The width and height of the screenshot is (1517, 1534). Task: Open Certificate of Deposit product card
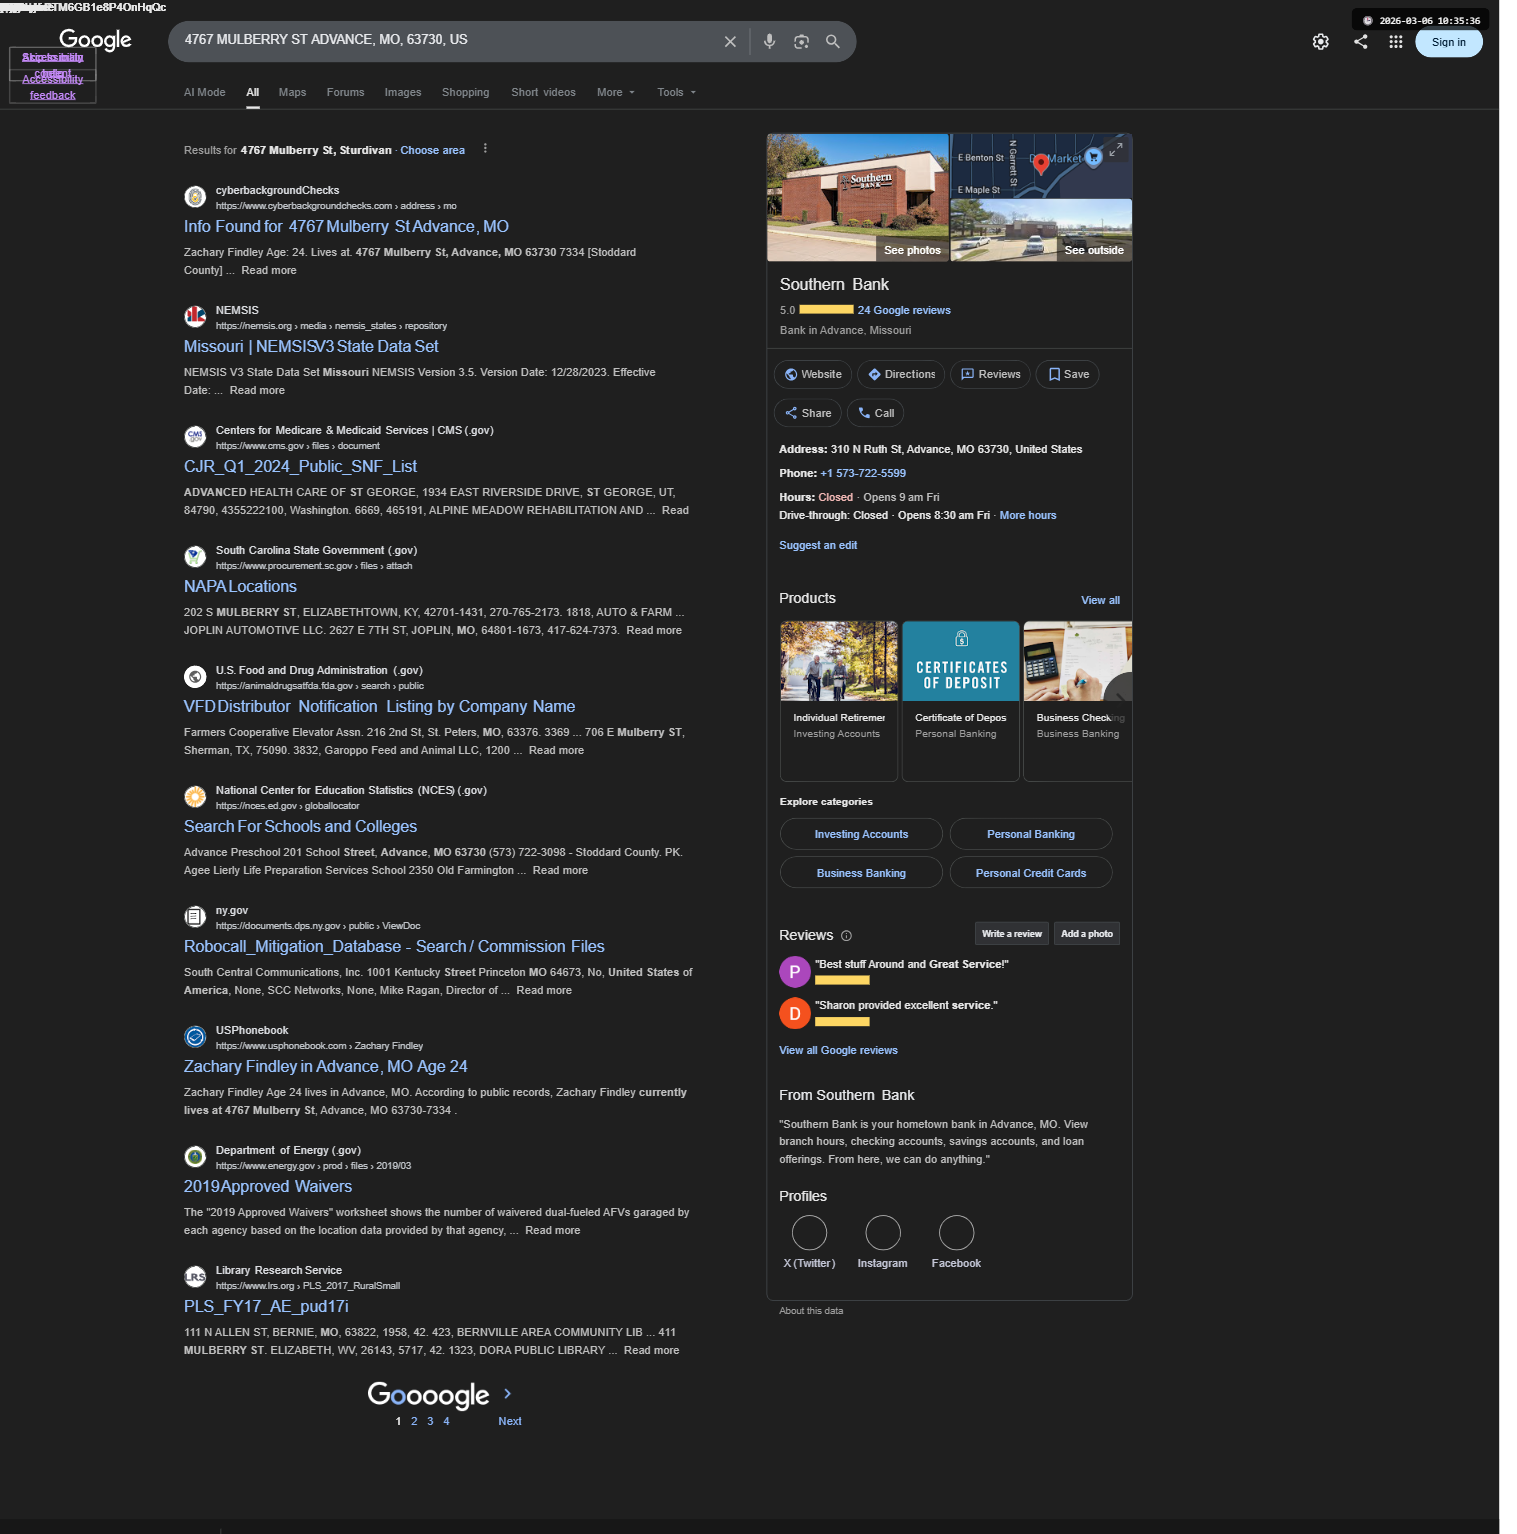pos(961,701)
